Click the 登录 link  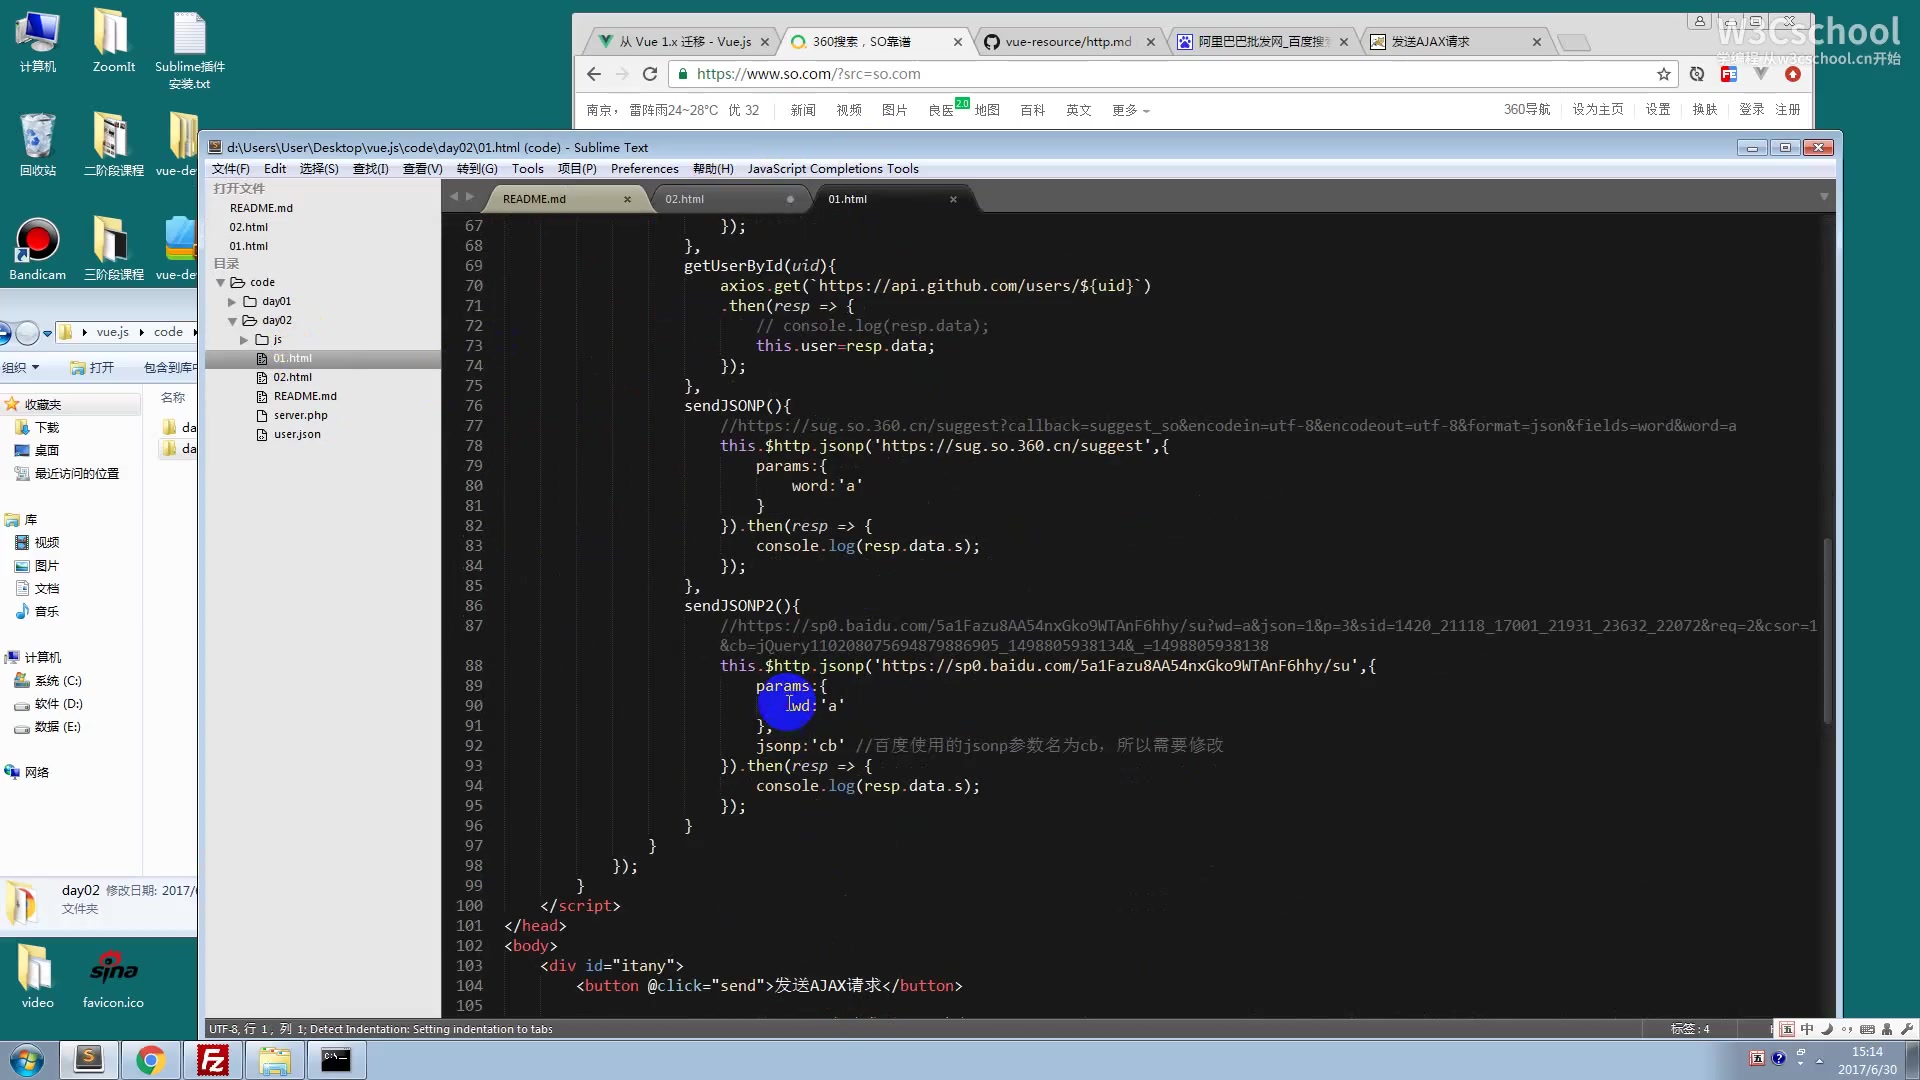tap(1752, 110)
